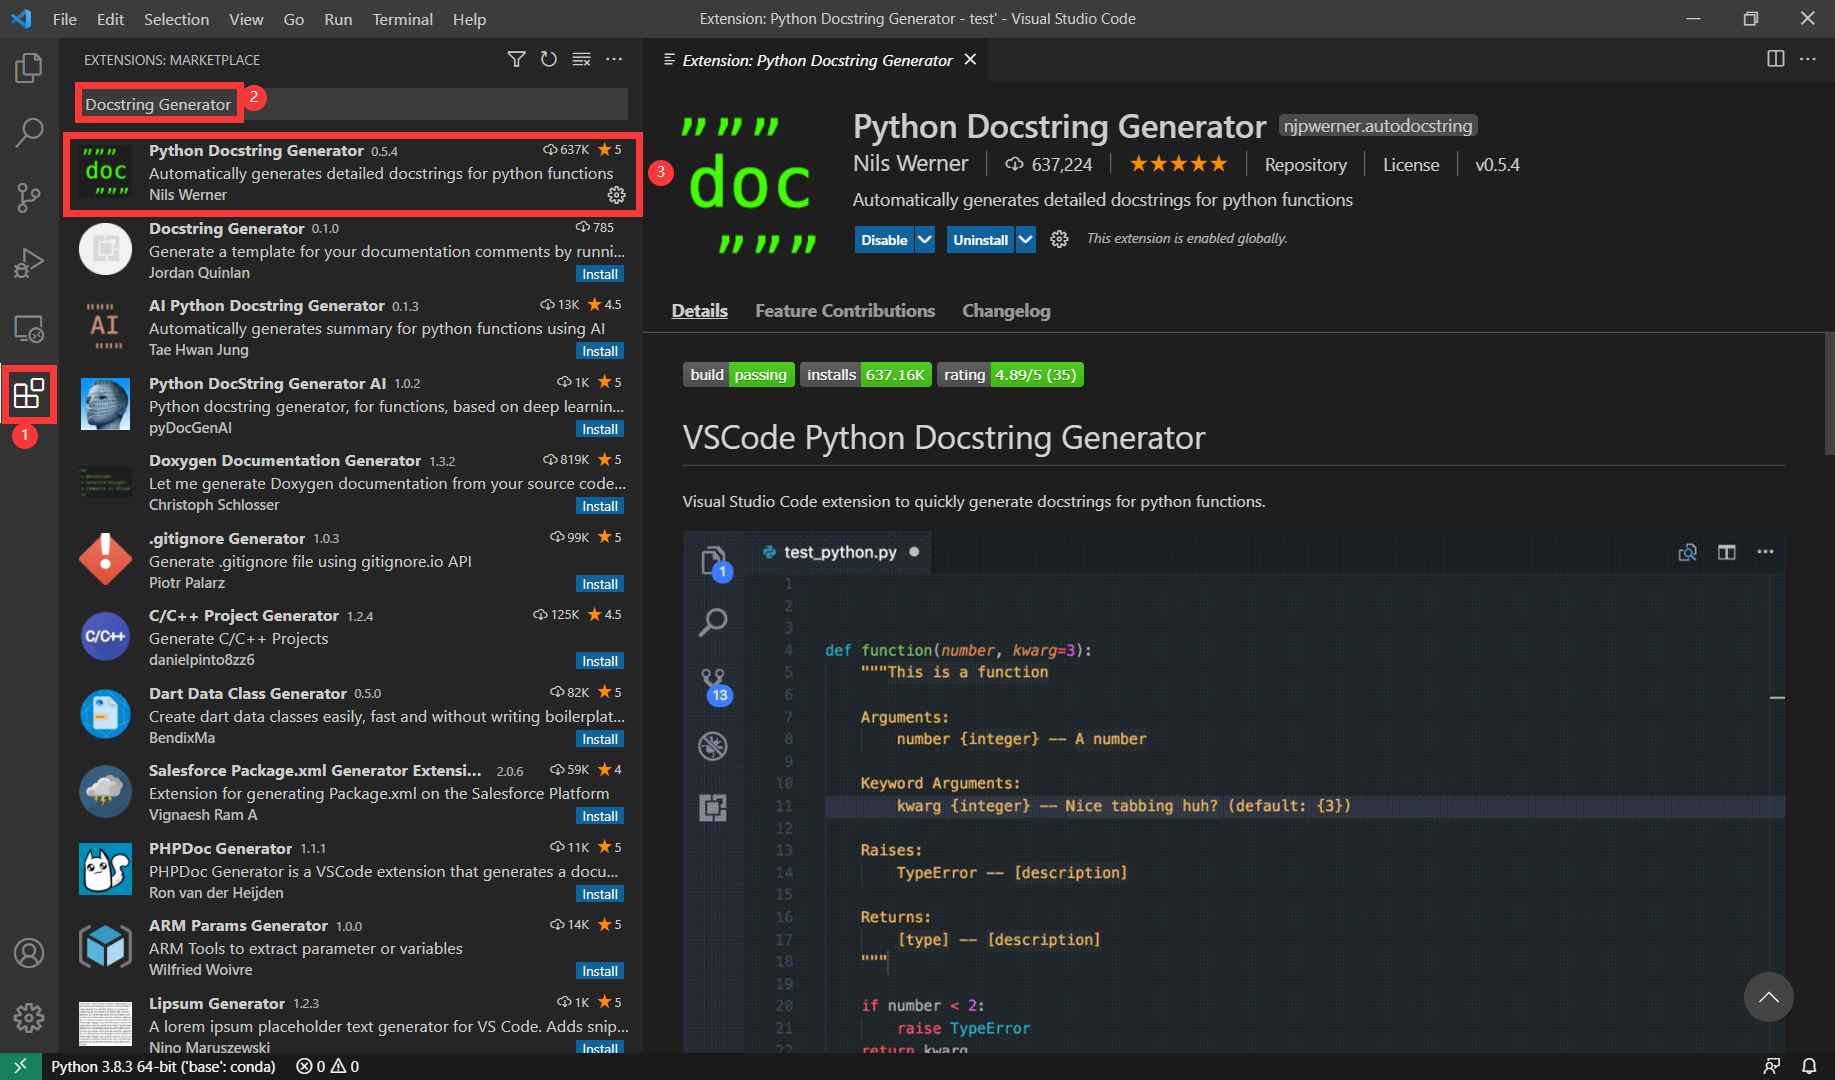Open publisher Nils Werner link

(x=910, y=163)
